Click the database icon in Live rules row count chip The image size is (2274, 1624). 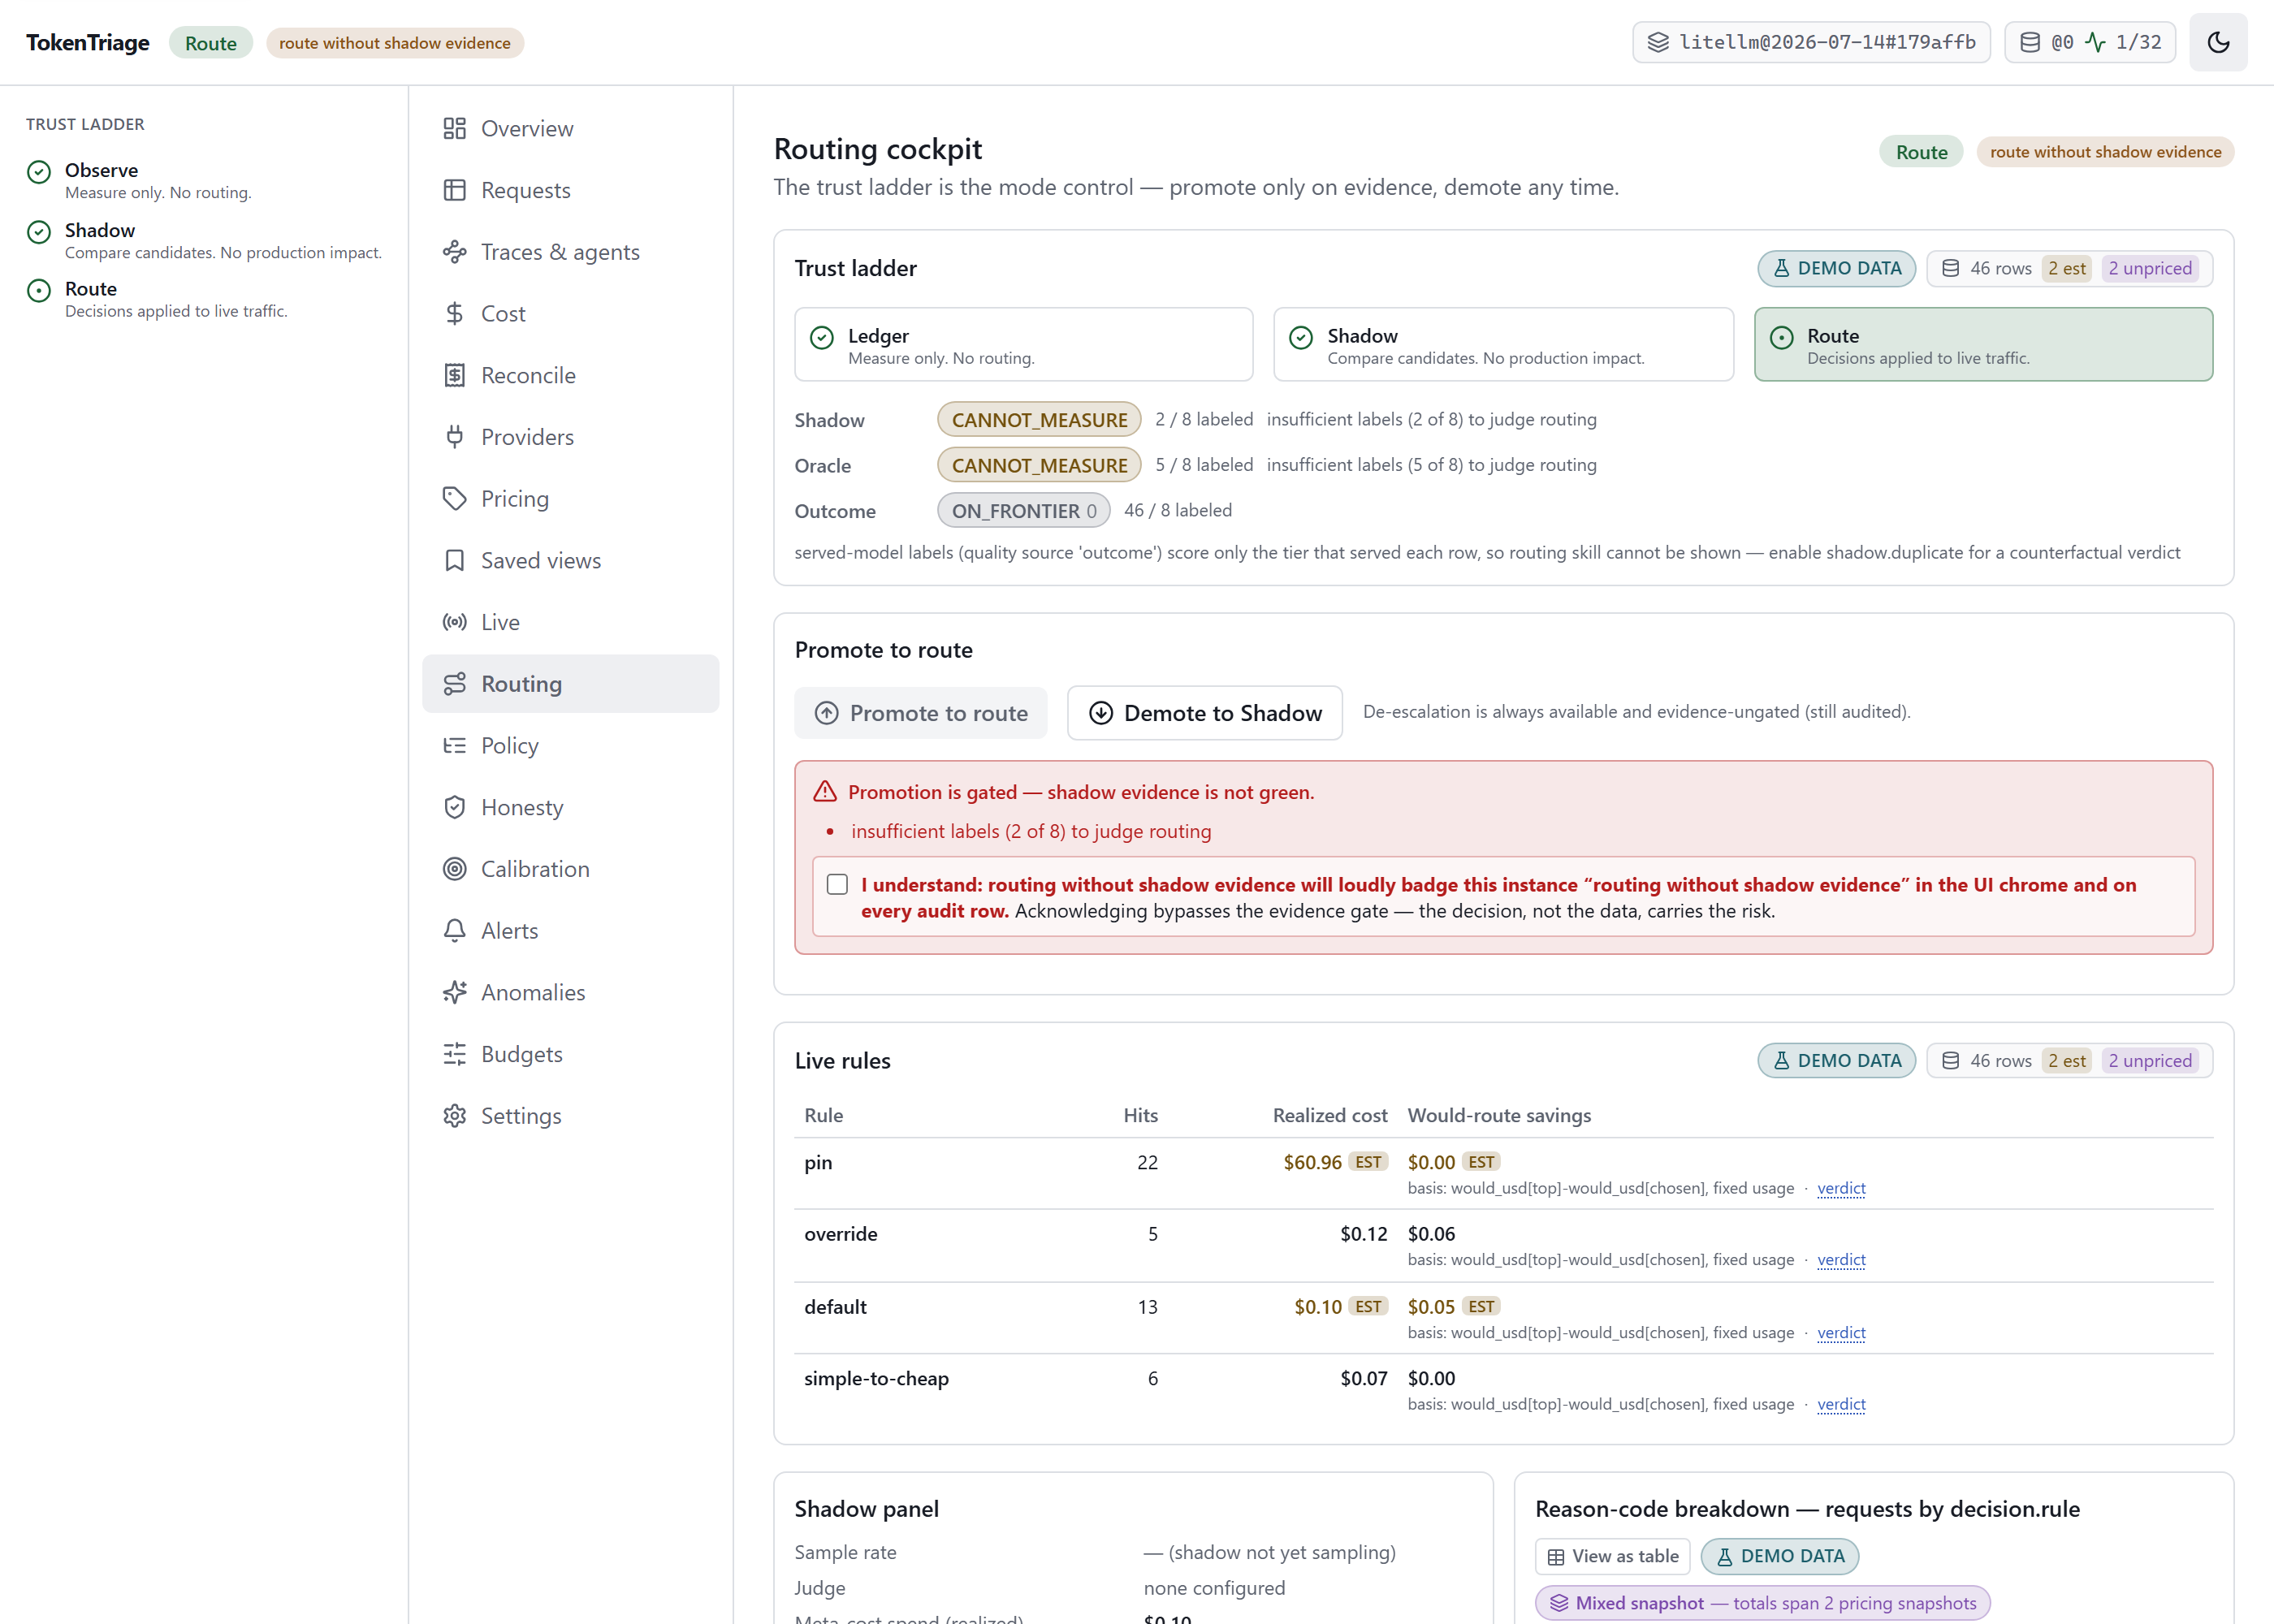click(1949, 1060)
